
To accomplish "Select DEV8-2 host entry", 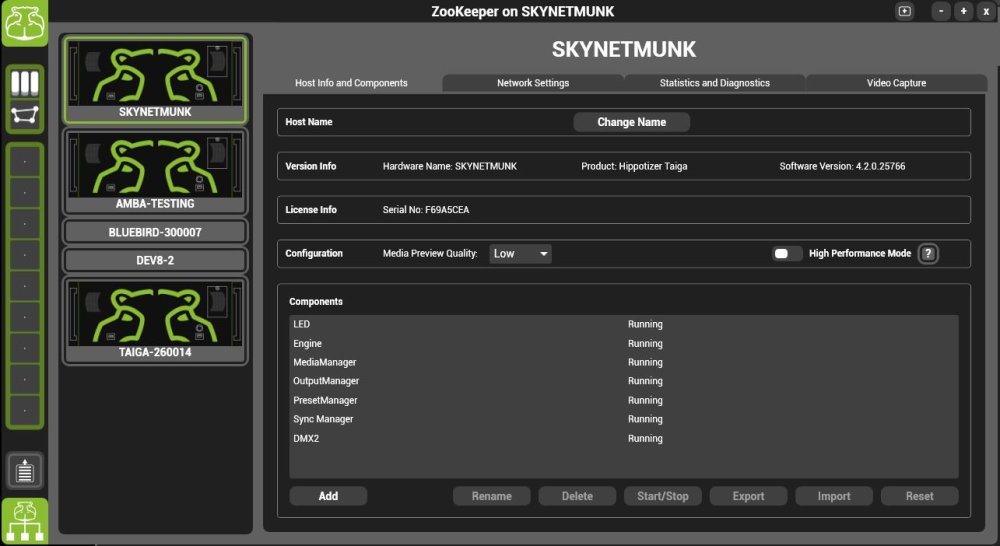I will 155,260.
